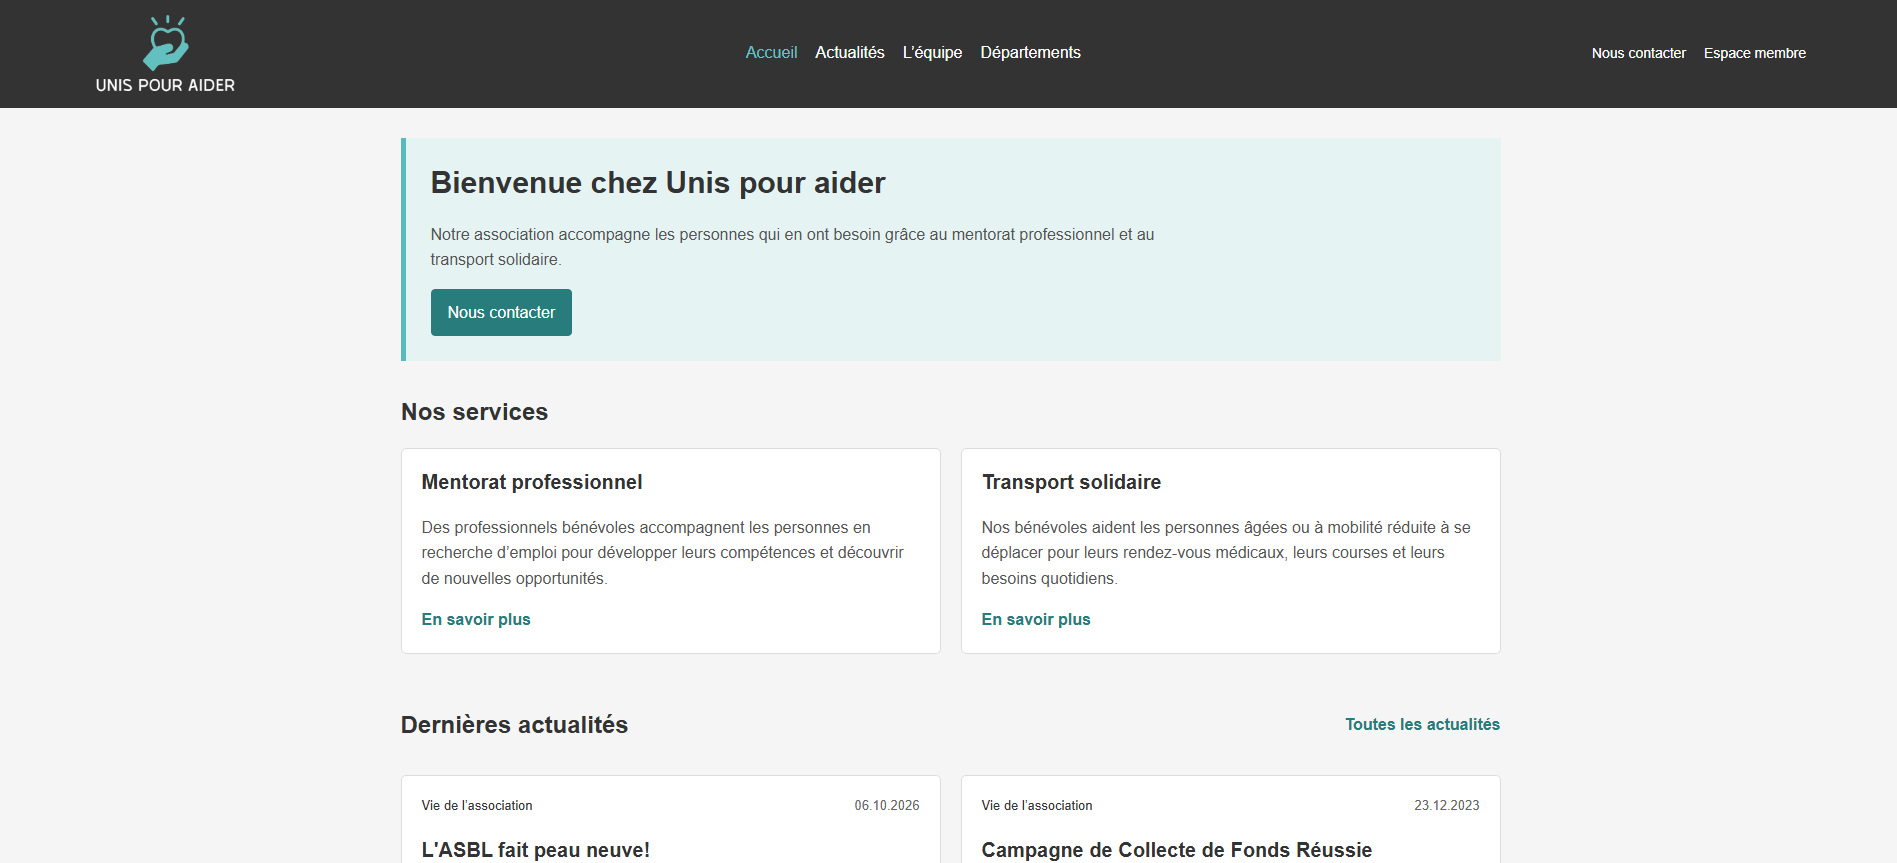Open article L'ASBL fait peau neuve!
This screenshot has height=863, width=1897.
pos(536,849)
